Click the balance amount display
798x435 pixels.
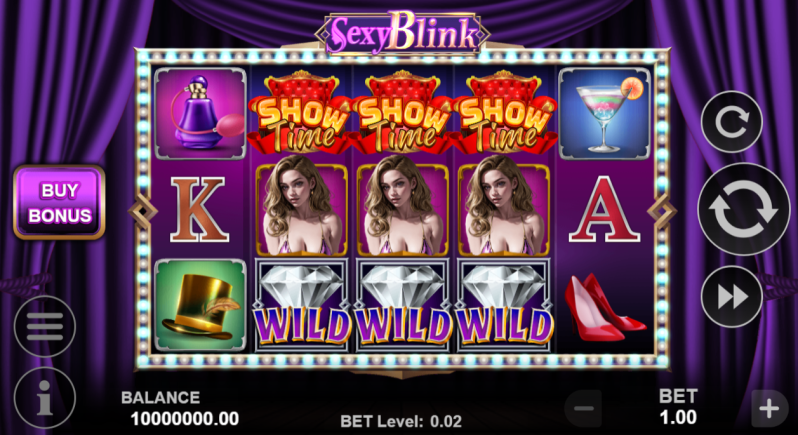pos(185,419)
